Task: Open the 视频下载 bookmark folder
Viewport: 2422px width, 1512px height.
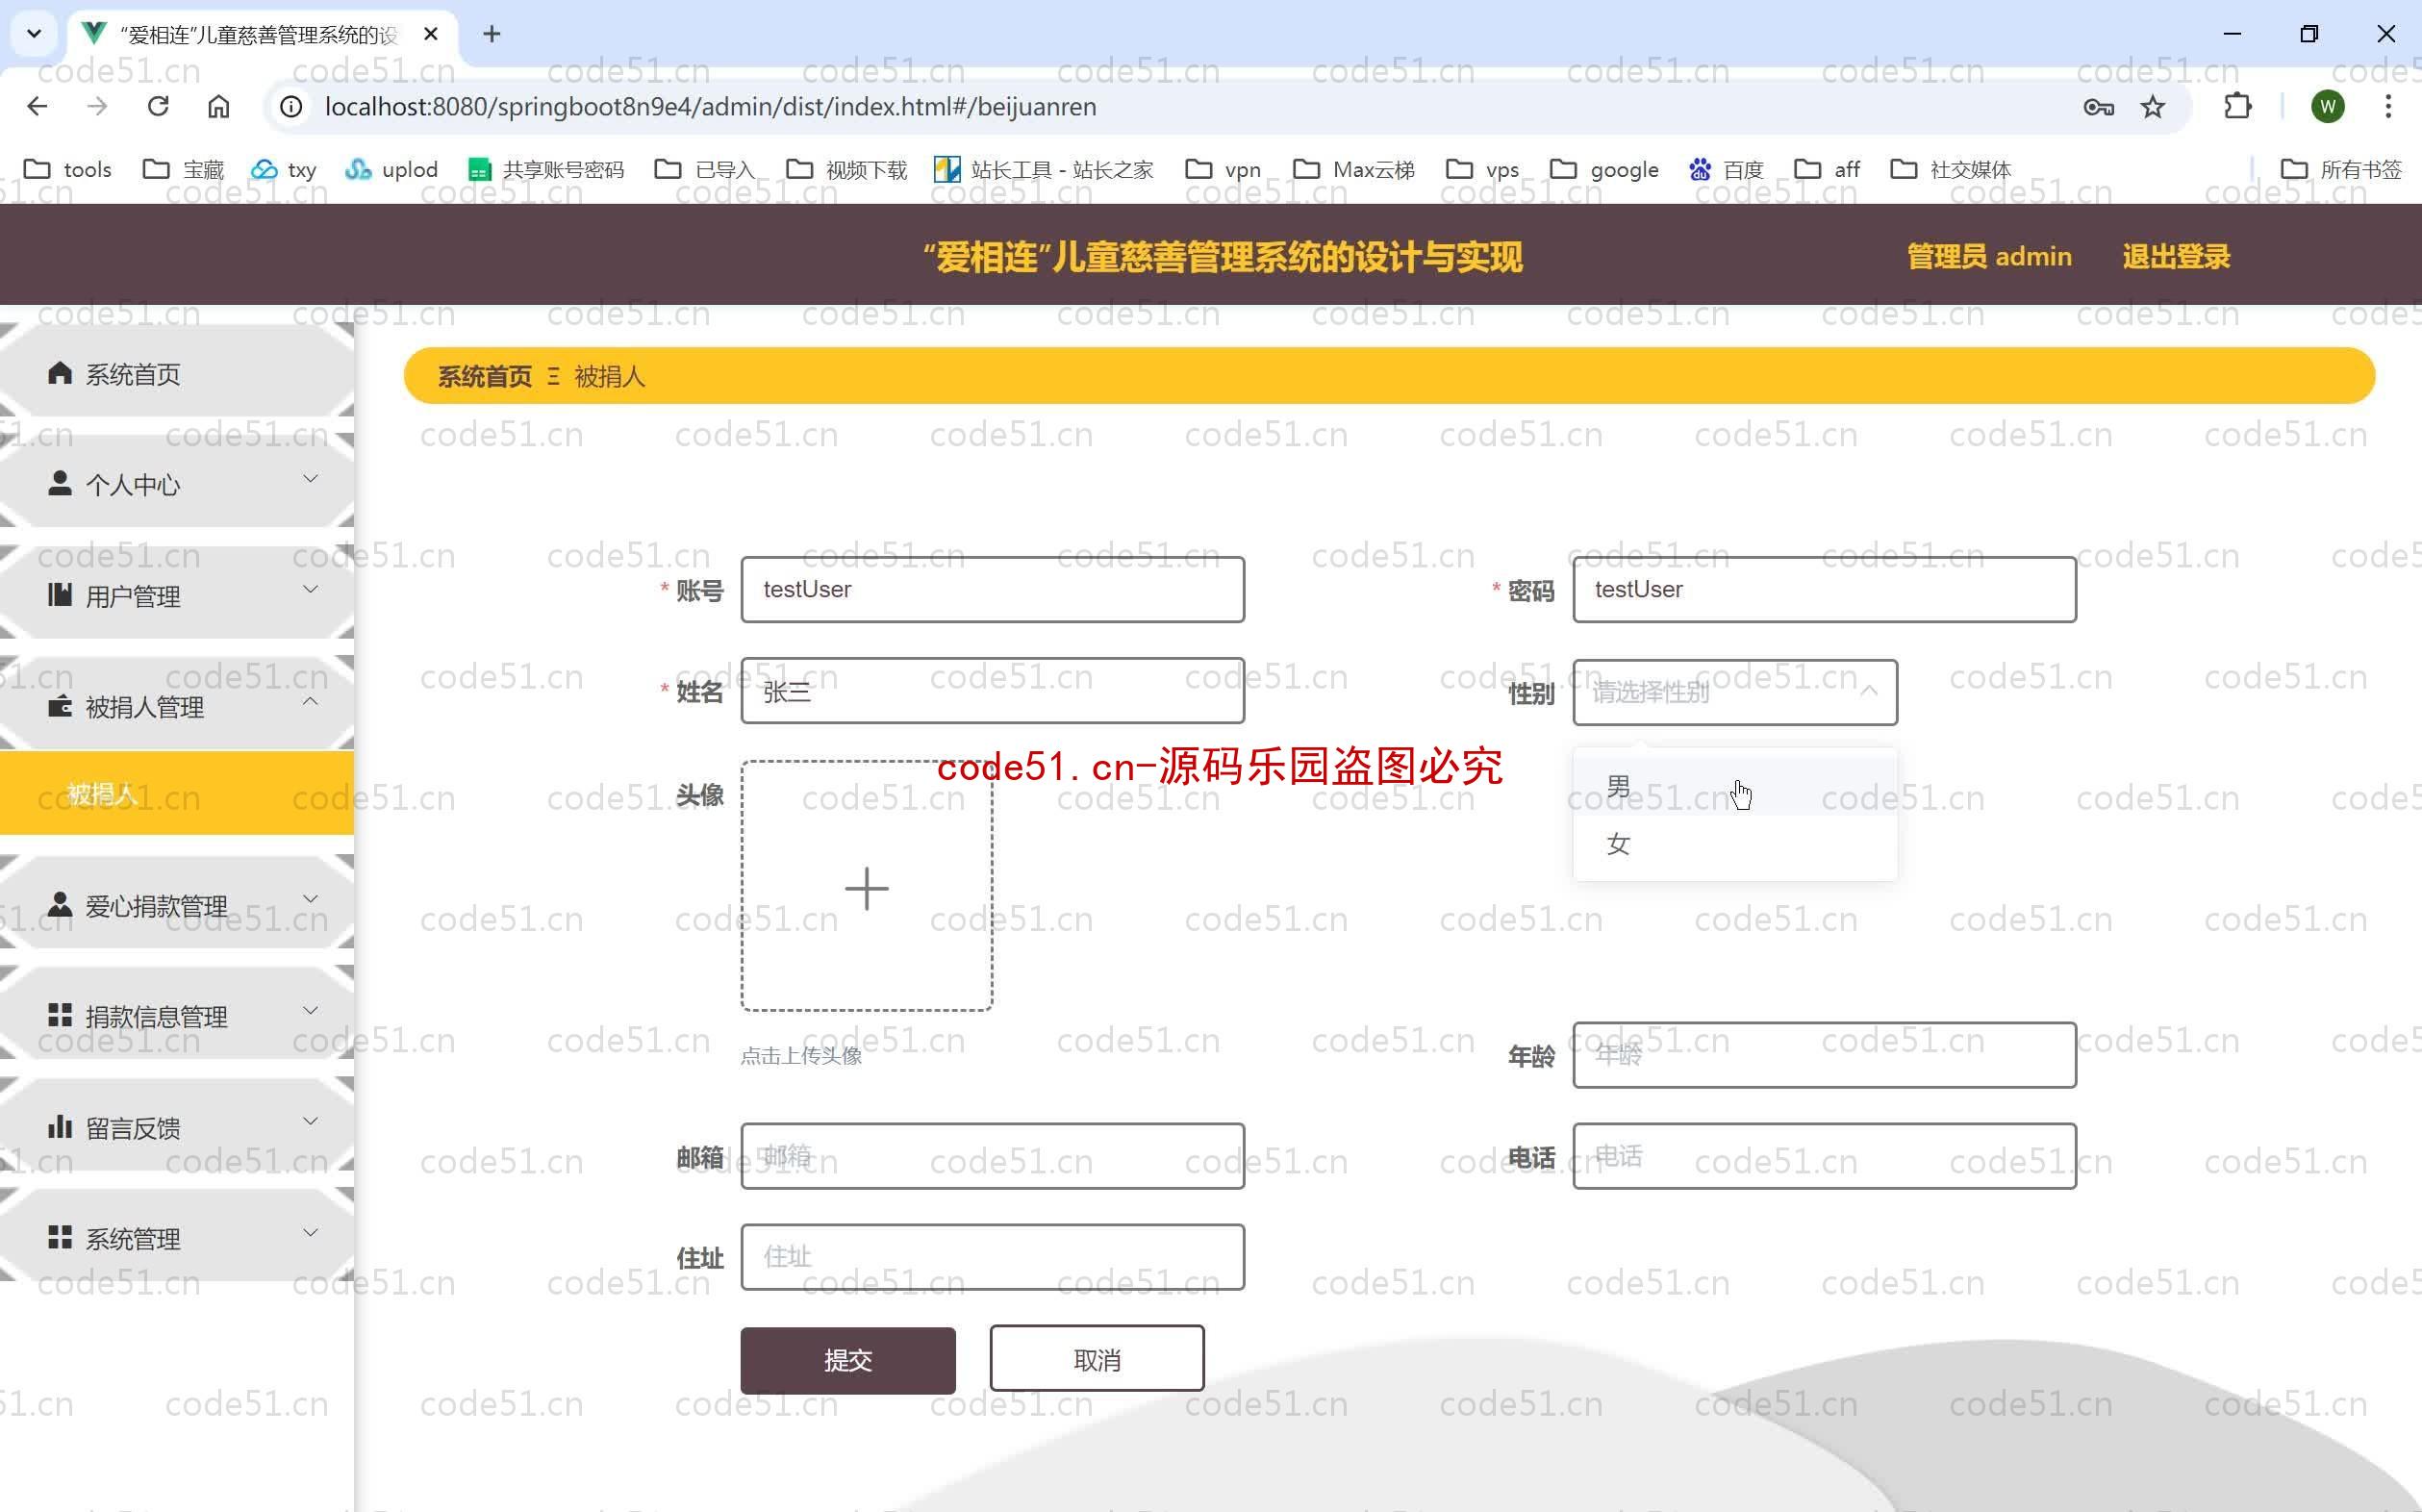Action: click(x=846, y=169)
